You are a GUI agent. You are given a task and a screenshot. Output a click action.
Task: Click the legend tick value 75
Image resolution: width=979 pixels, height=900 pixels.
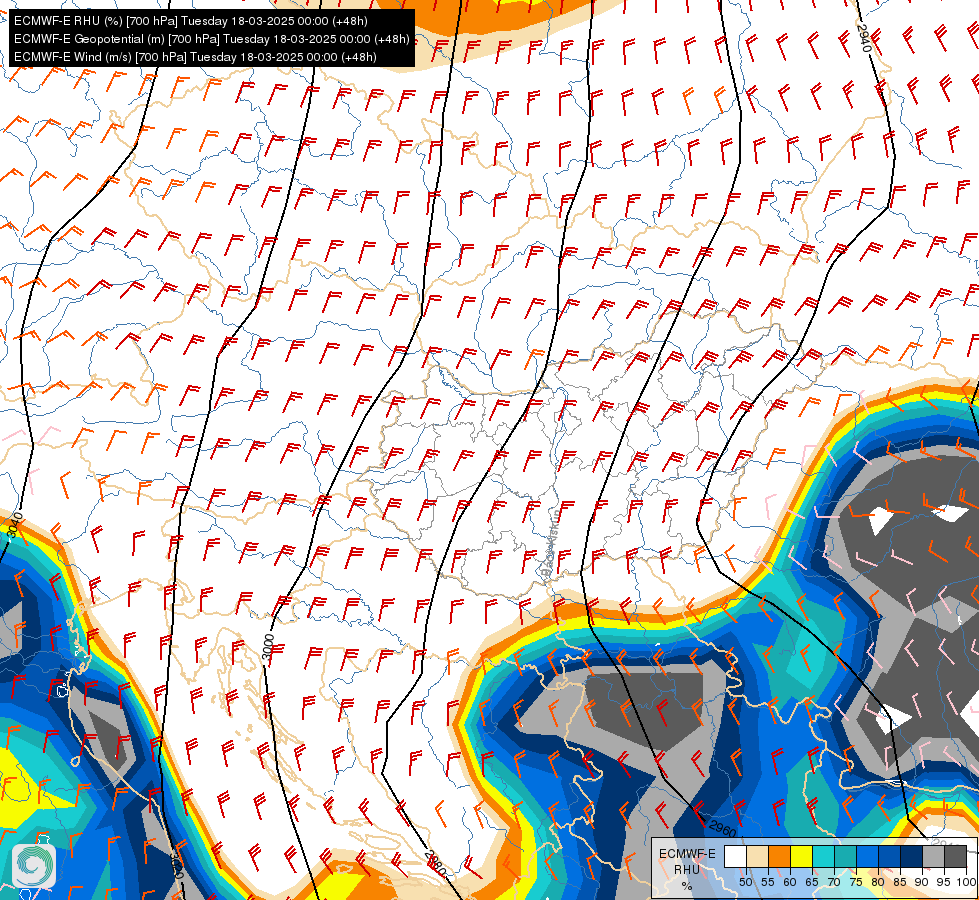[x=856, y=882]
